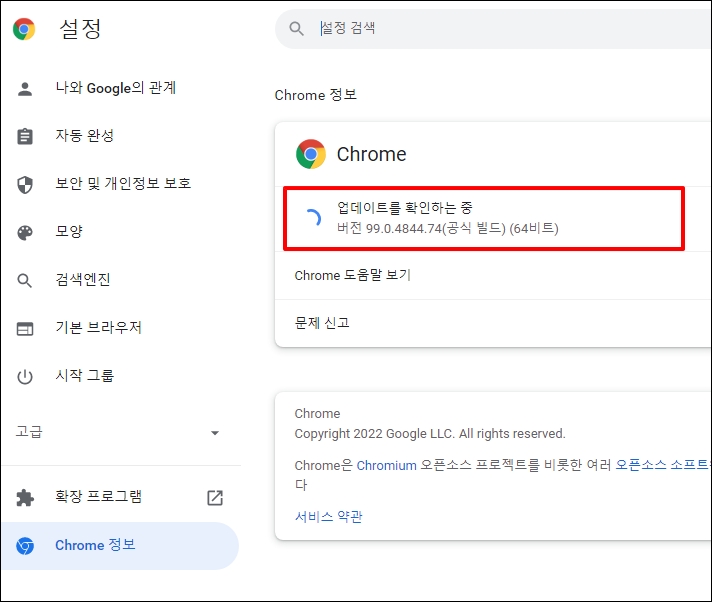
Task: Click the palette icon for 모양
Action: point(25,232)
